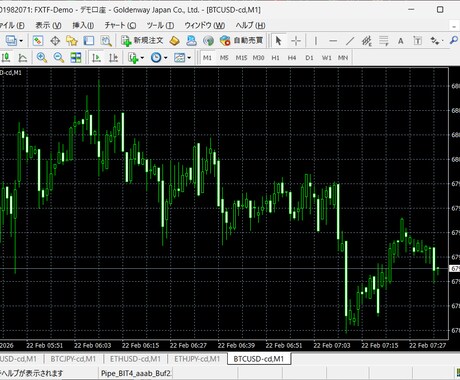Open the templates dropdown

pos(182,58)
